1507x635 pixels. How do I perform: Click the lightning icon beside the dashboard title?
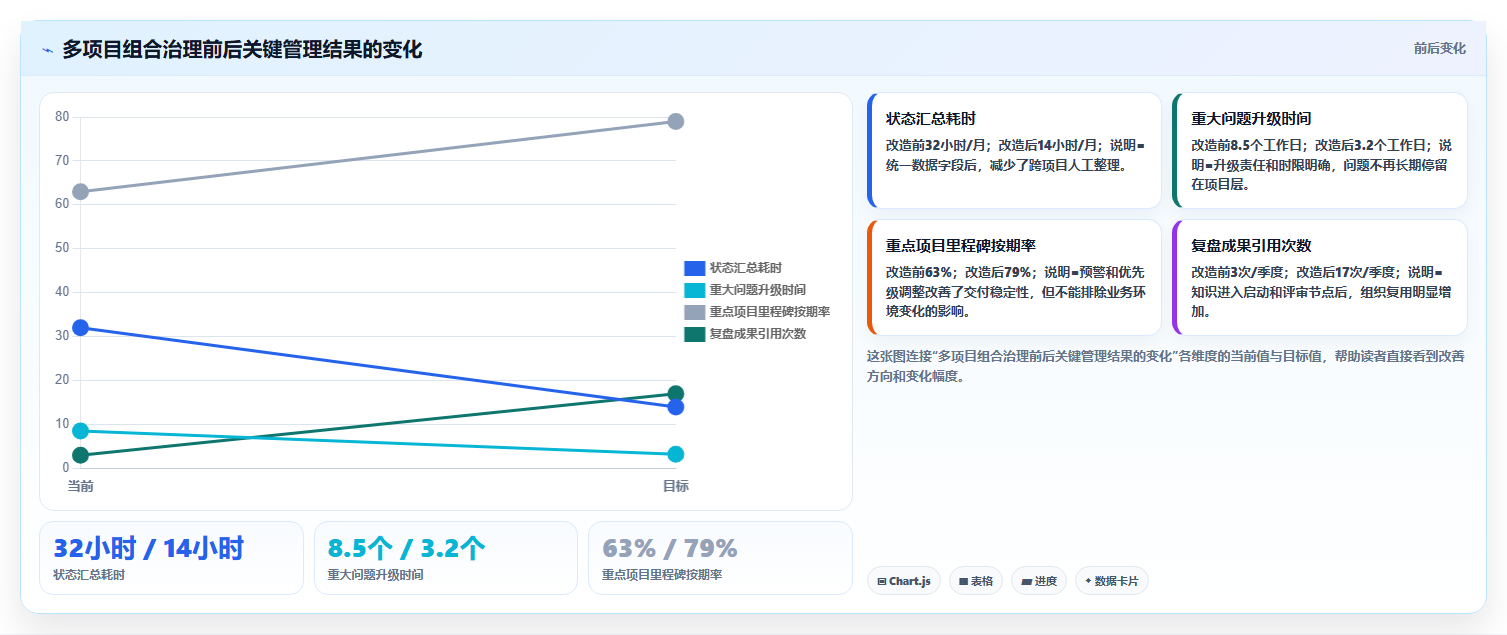pos(47,49)
